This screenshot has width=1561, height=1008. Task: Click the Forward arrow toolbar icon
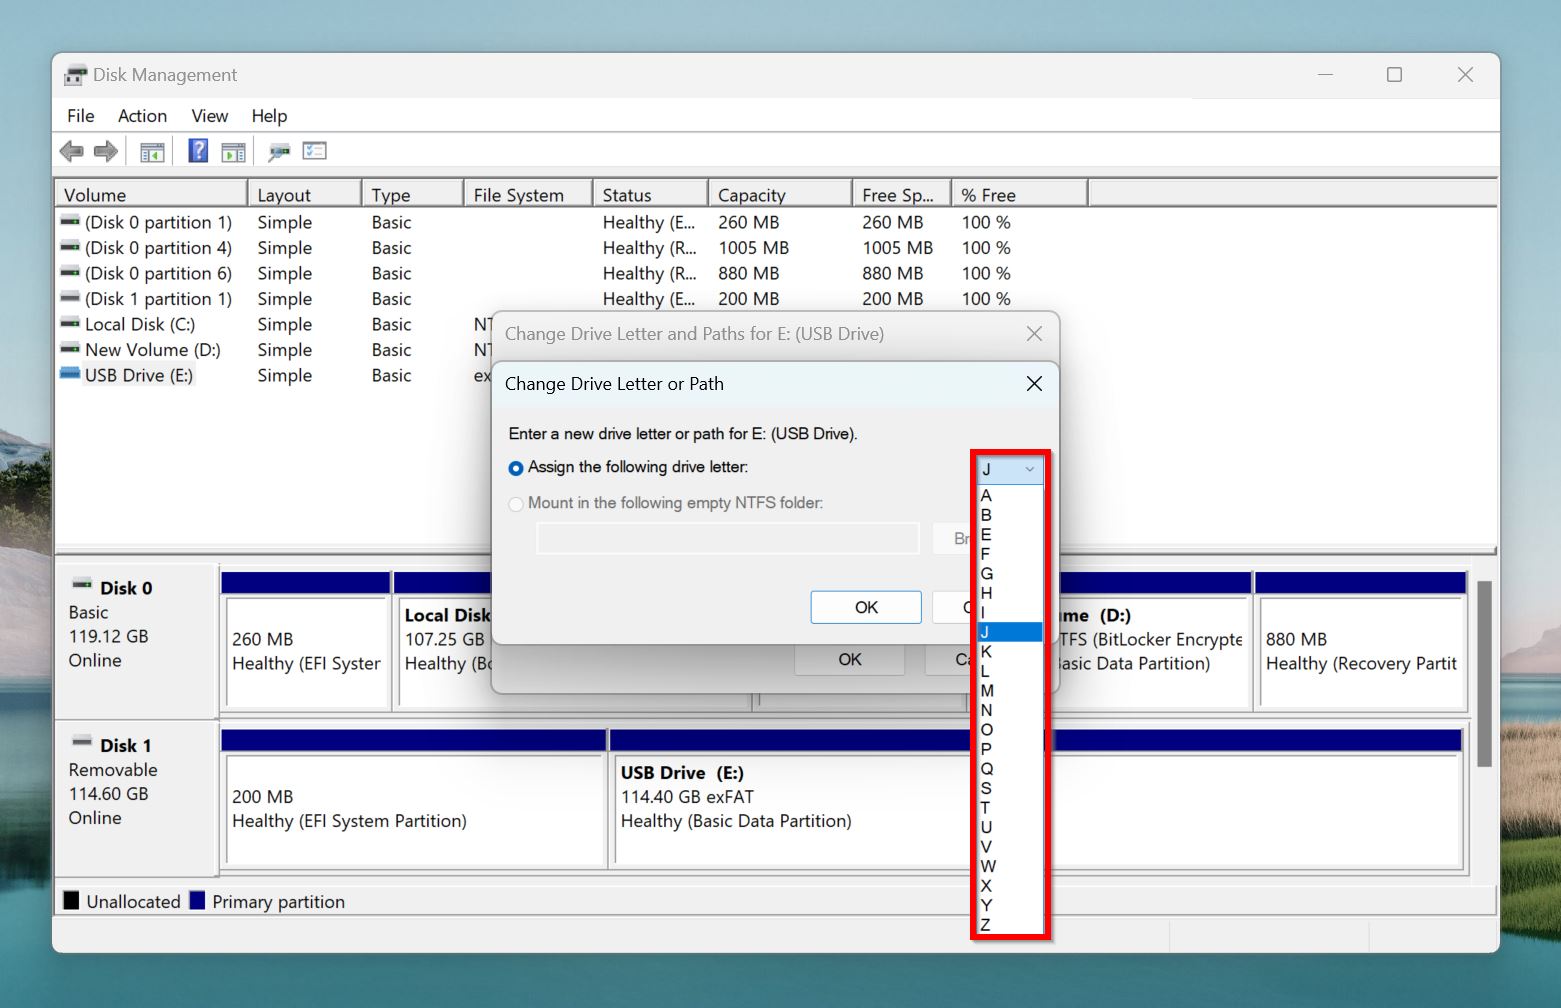point(106,151)
